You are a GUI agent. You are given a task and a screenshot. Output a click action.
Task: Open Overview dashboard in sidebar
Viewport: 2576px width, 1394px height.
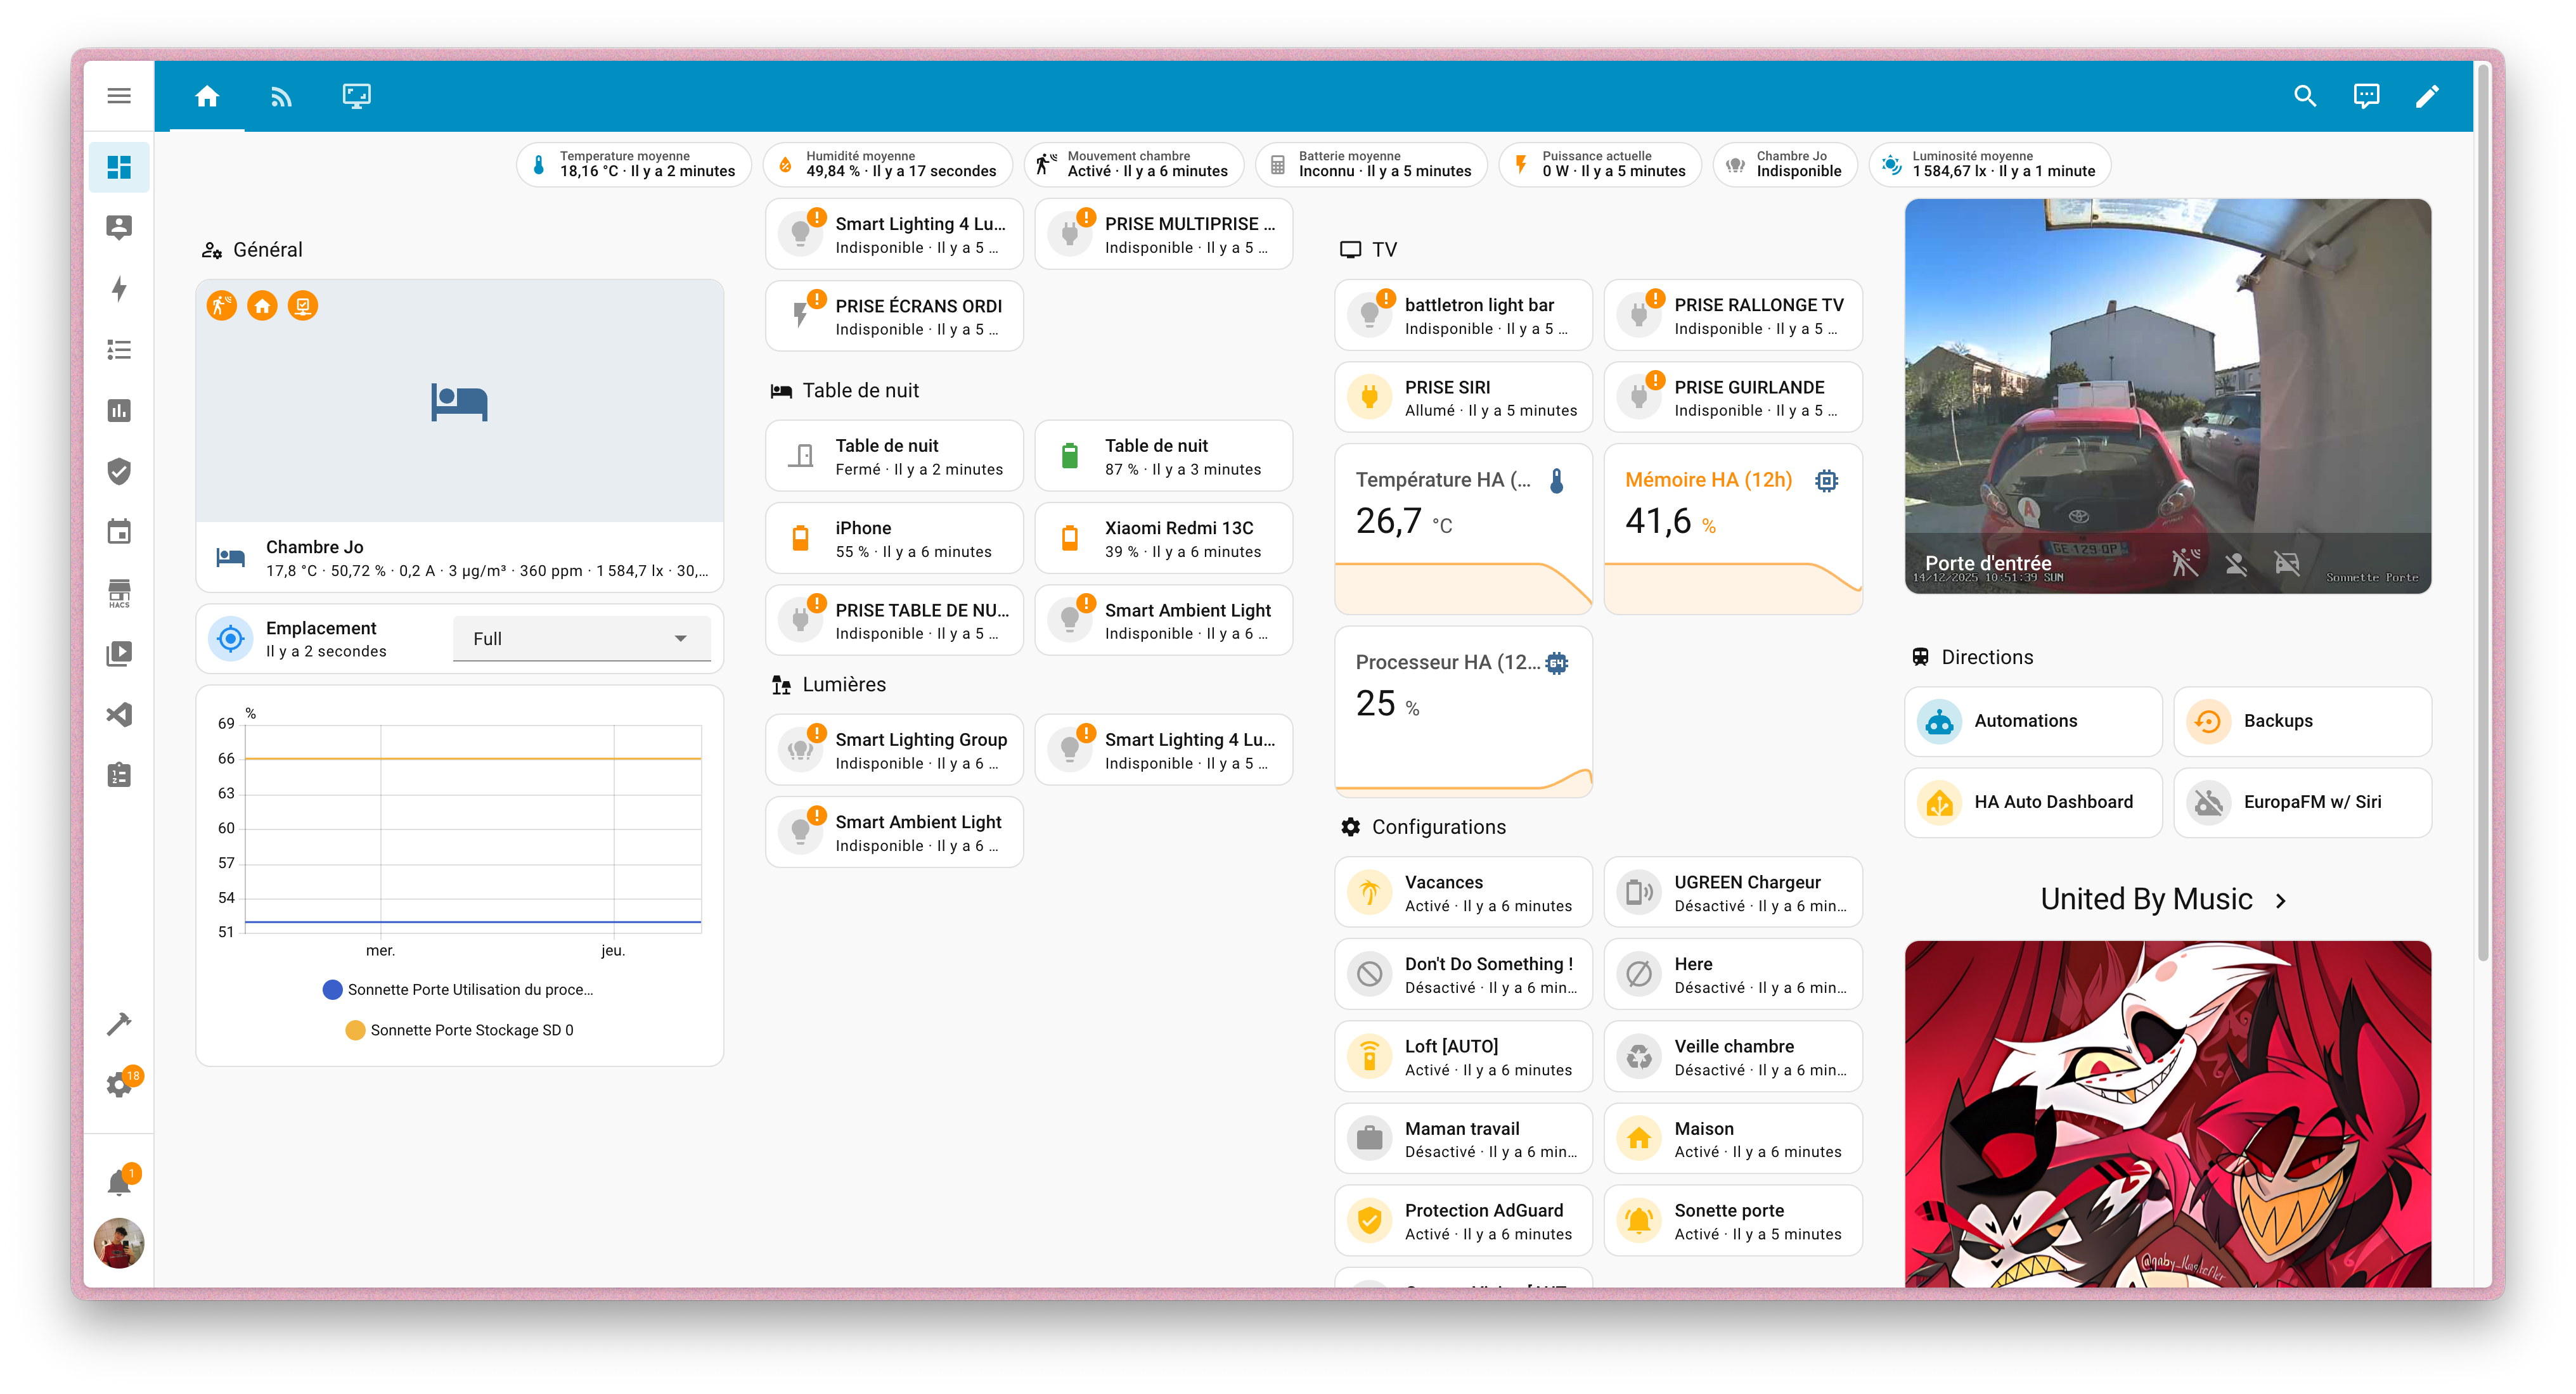click(x=119, y=167)
